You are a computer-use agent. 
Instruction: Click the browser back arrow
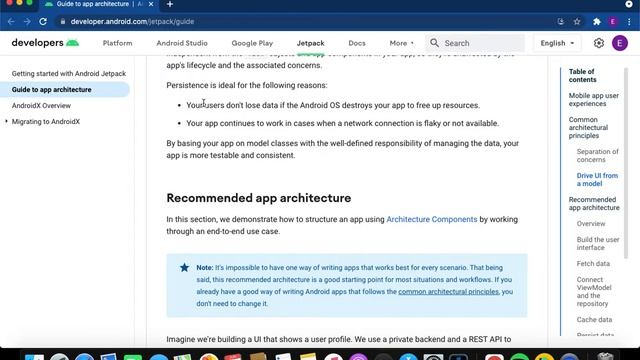point(11,22)
